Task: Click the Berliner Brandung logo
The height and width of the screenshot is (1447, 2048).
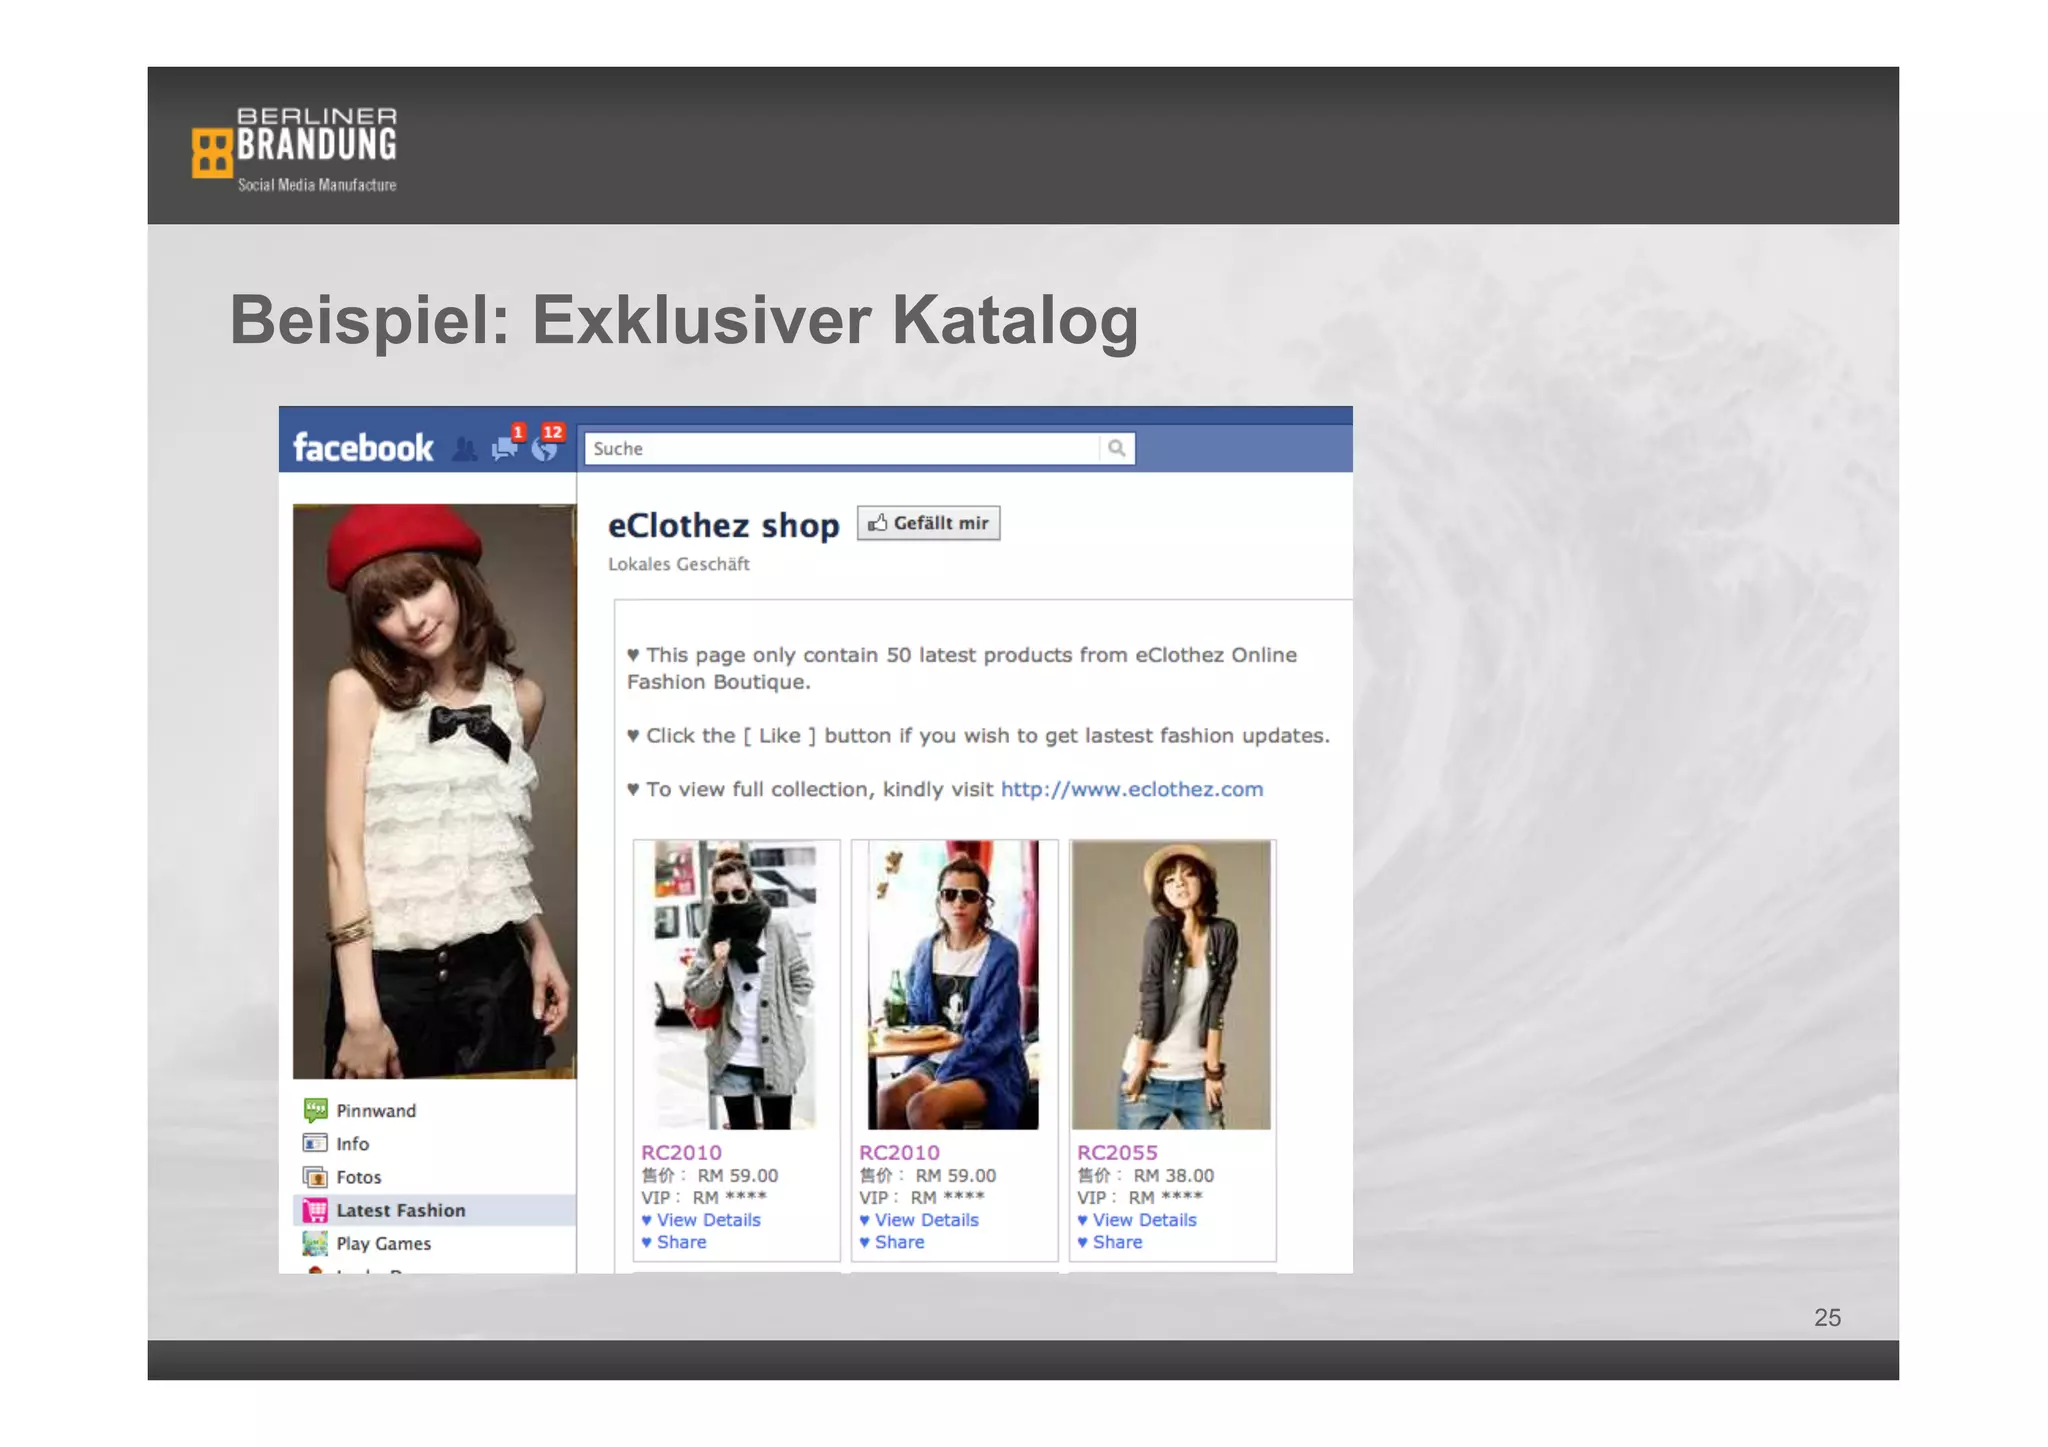Action: pos(295,150)
